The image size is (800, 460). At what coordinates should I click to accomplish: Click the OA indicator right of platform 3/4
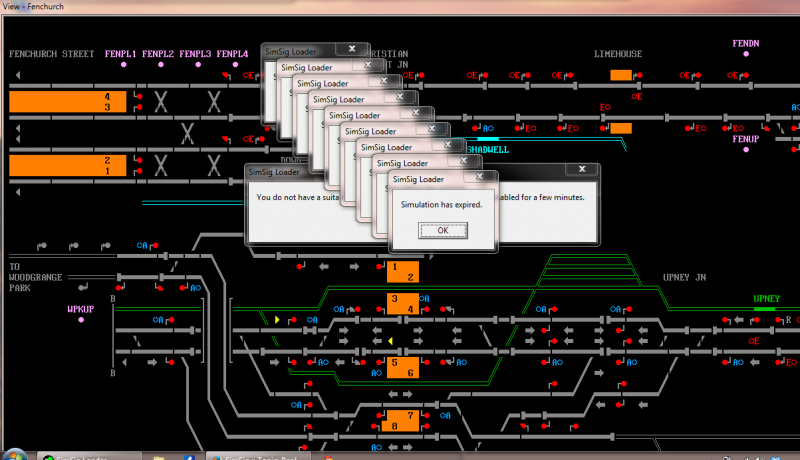pos(424,298)
